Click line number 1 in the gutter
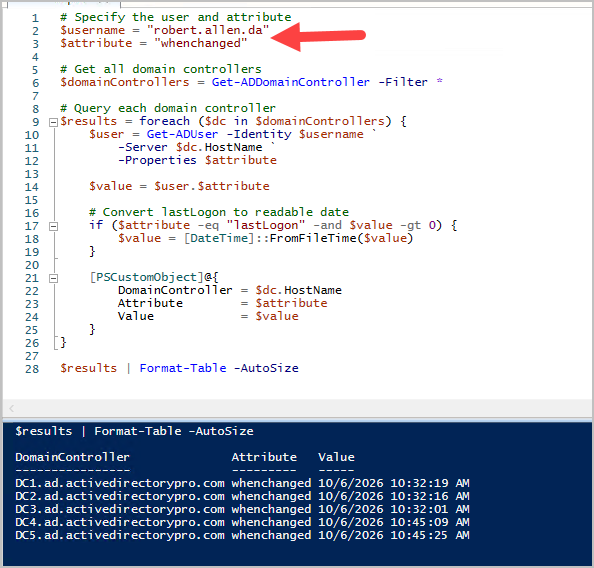 (x=35, y=18)
